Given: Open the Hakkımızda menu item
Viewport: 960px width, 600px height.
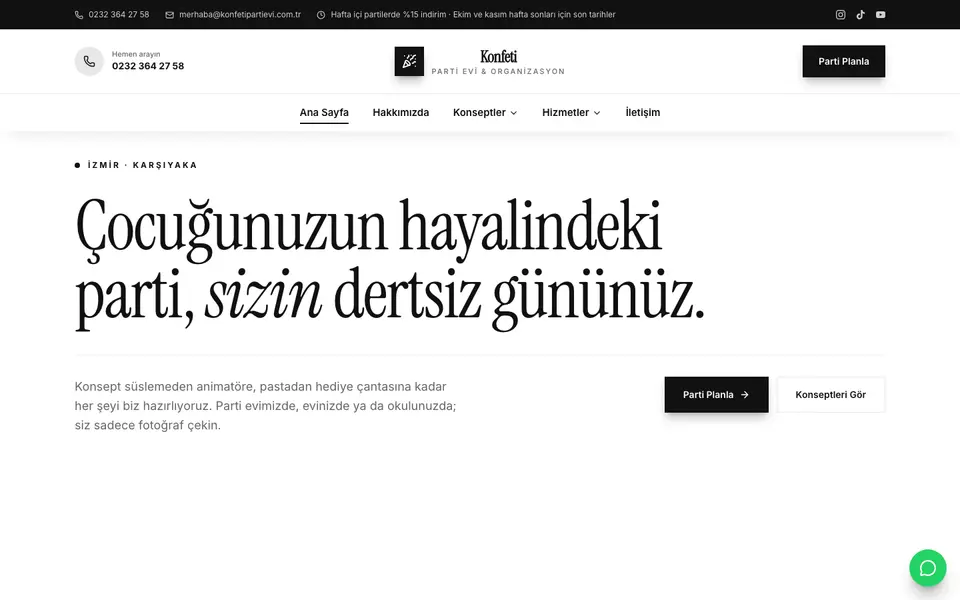Looking at the screenshot, I should (x=400, y=113).
